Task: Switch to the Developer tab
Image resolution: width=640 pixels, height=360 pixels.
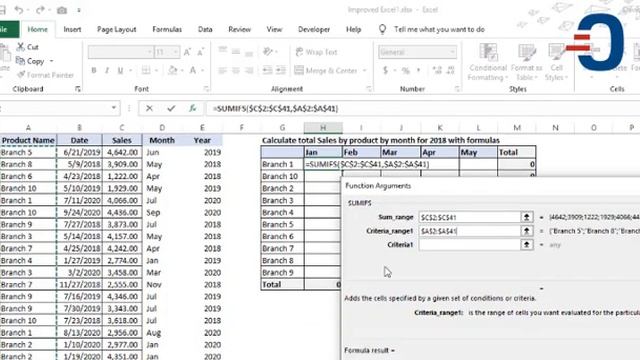Action: [x=314, y=29]
